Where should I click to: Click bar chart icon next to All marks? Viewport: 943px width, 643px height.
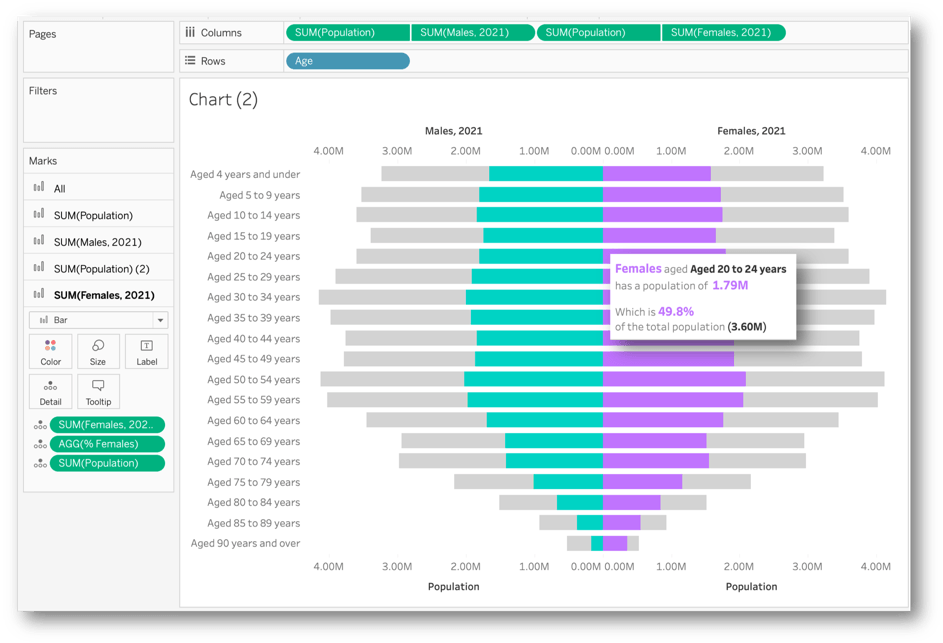[x=39, y=188]
